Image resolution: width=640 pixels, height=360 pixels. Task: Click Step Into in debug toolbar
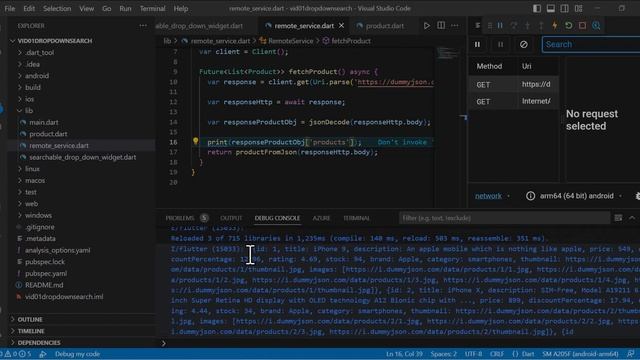click(527, 25)
